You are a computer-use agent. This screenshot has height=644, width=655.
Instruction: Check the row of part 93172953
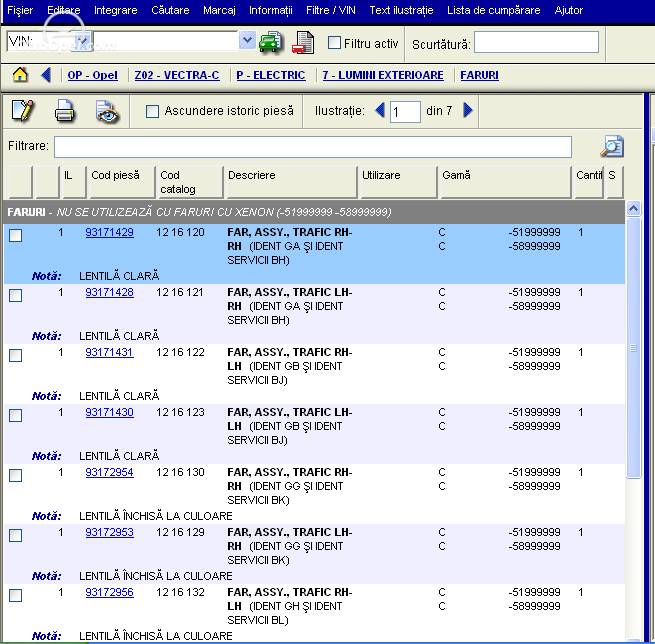15,535
